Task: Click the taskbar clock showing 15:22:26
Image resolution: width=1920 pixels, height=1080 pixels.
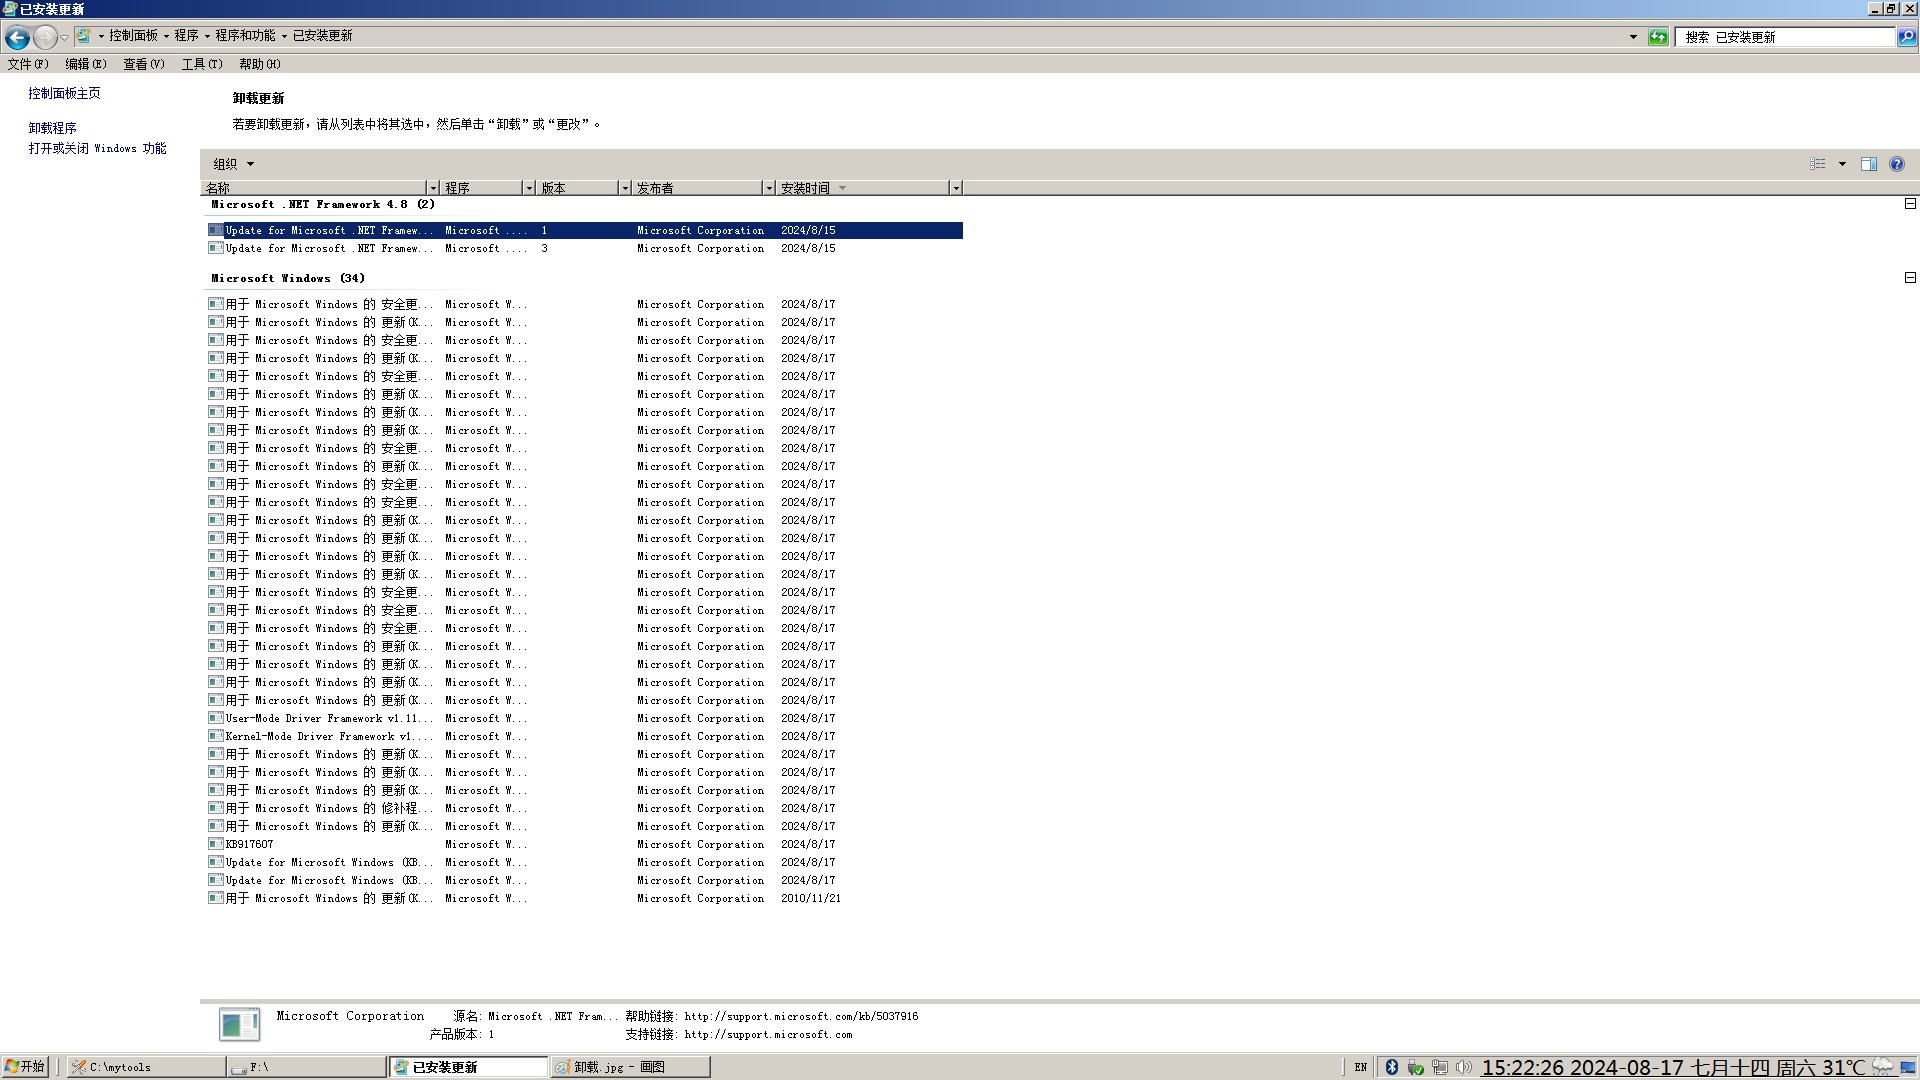Action: click(1673, 1068)
